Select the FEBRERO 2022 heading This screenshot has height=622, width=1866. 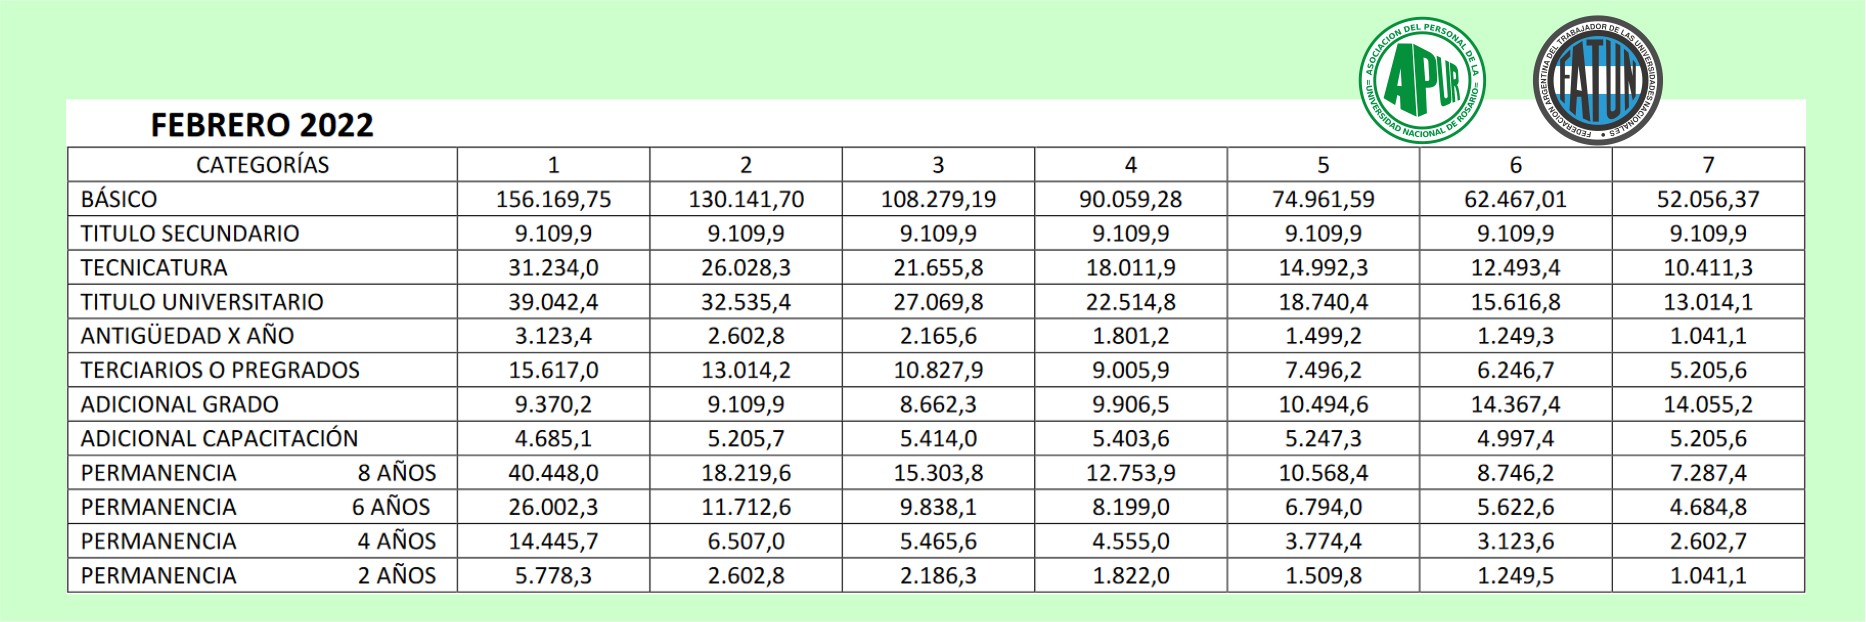point(262,125)
